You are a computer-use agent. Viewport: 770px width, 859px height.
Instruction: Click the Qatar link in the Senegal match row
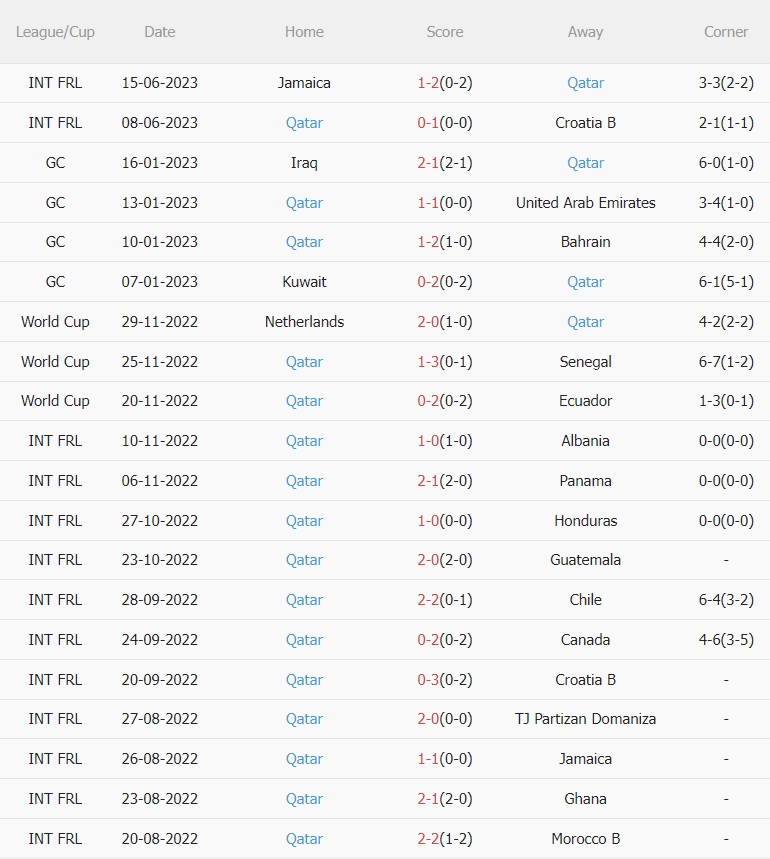[x=304, y=362]
